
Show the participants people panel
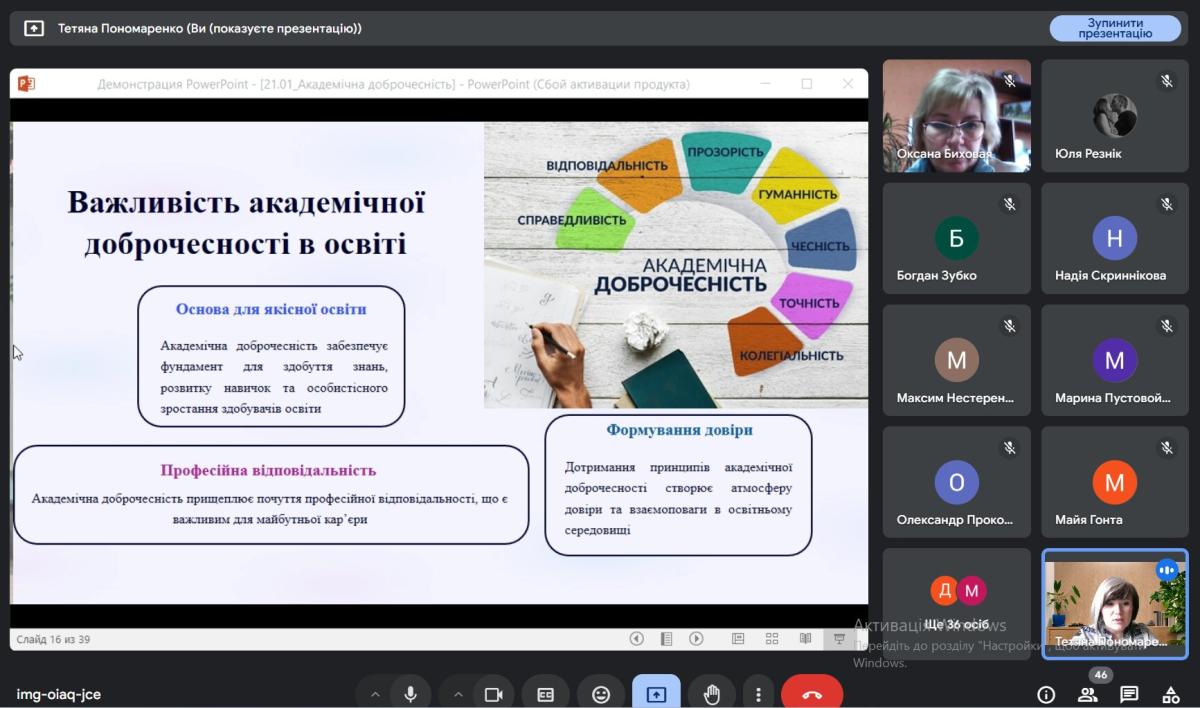pos(1087,694)
